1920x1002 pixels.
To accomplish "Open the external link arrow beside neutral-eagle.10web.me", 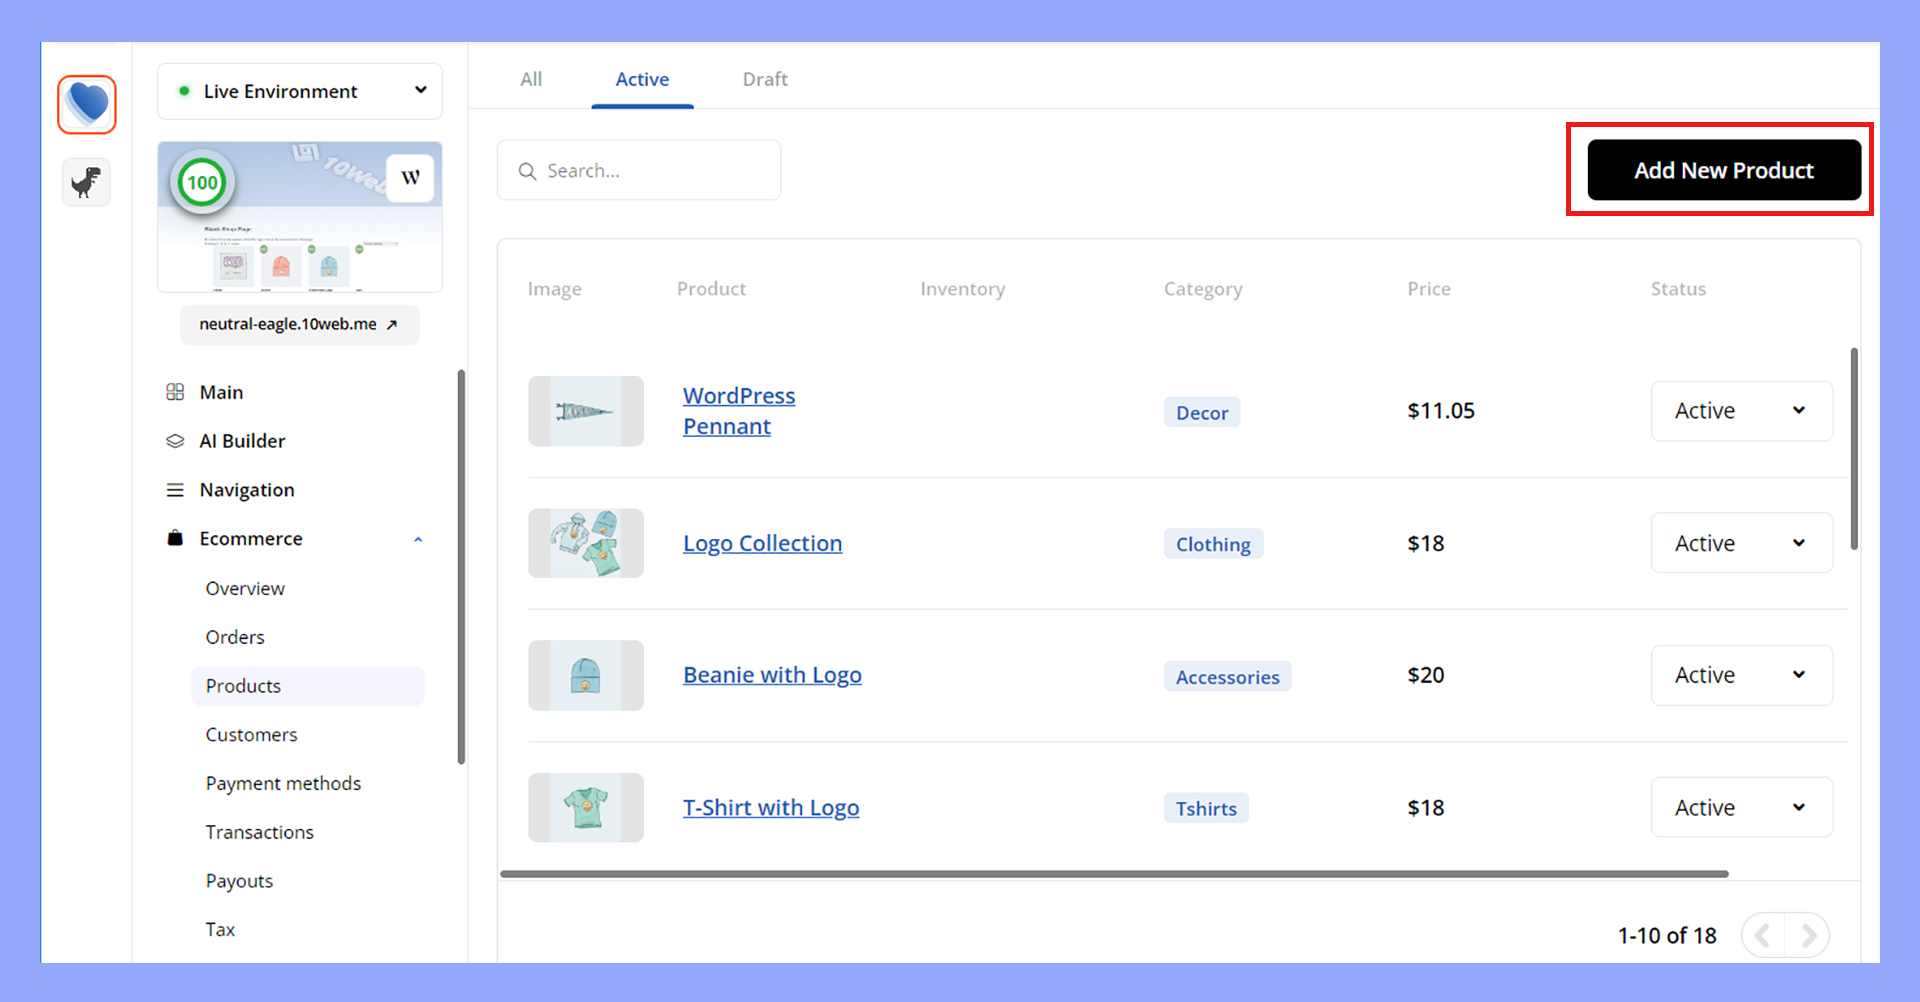I will 391,324.
